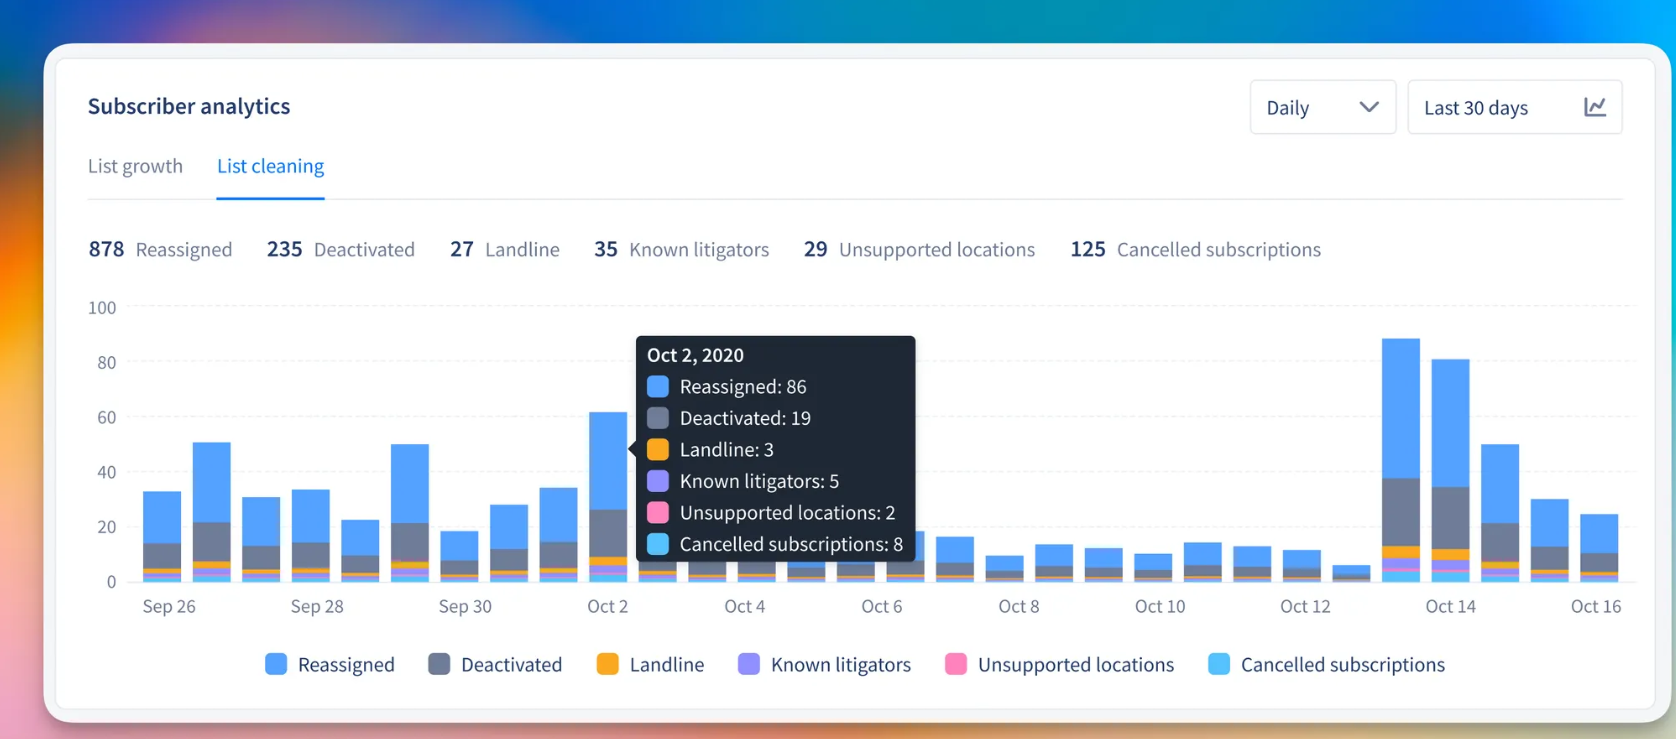1676x739 pixels.
Task: Click the Landline orange square in tooltip
Action: 658,450
